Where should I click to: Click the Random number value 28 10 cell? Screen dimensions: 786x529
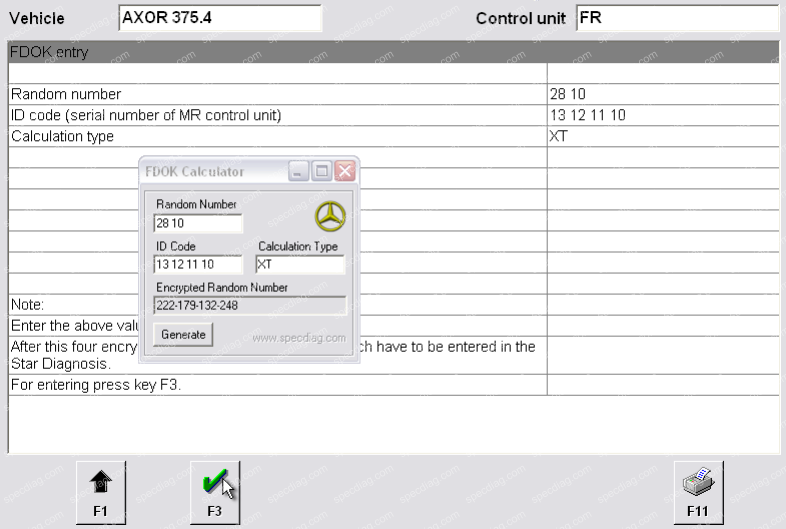[661, 94]
